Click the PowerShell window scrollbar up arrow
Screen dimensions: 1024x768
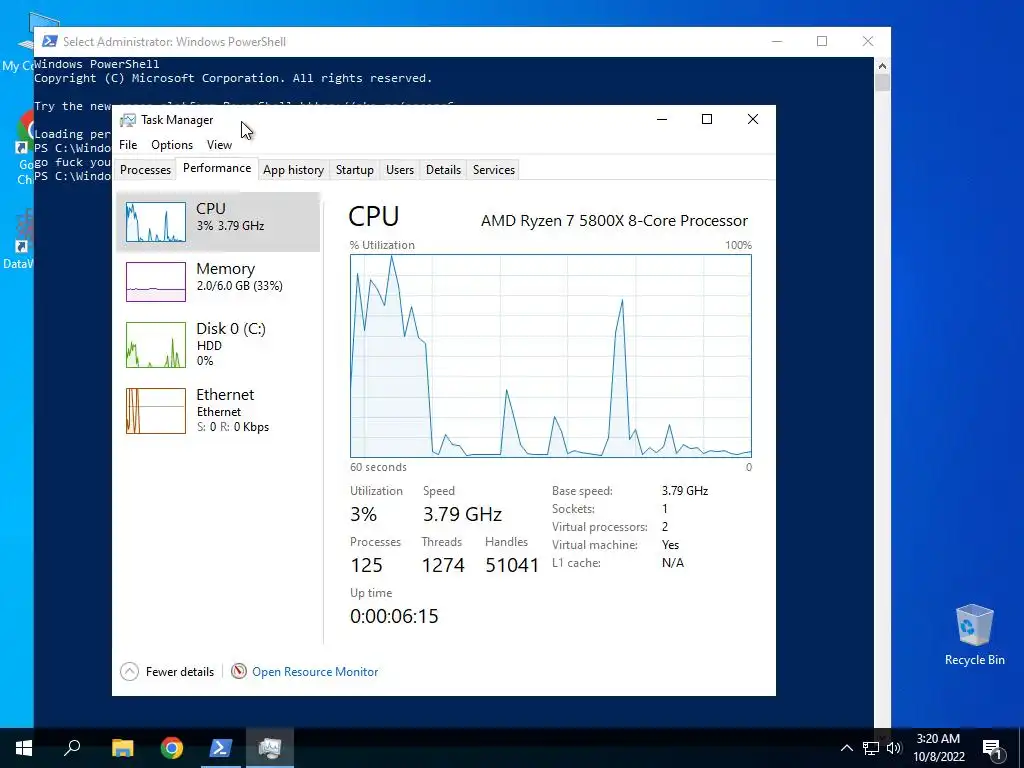[x=882, y=65]
